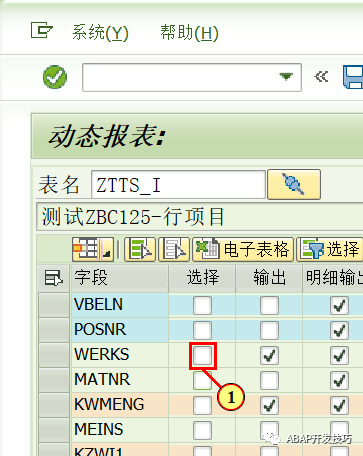Uncheck the 明细输出 checkbox for WERKS
Image resolution: width=363 pixels, height=456 pixels.
pos(339,355)
